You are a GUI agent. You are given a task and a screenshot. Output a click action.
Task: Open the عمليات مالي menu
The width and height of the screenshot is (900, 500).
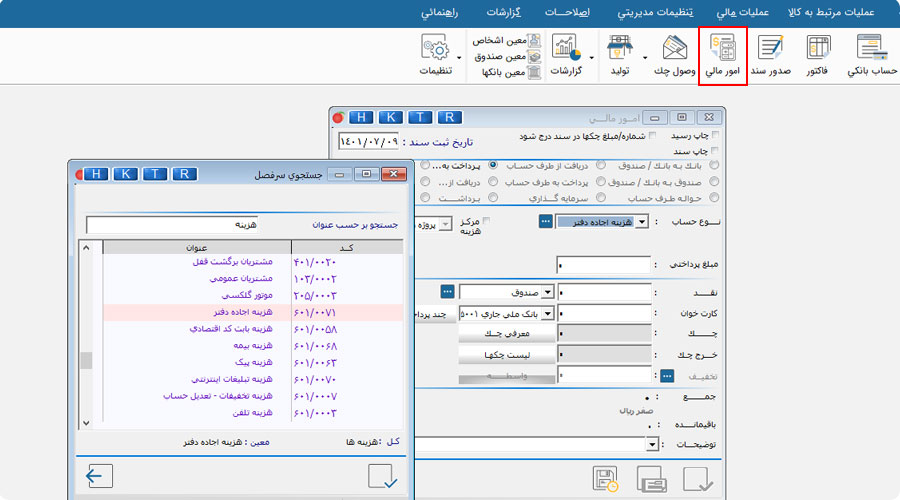click(742, 12)
